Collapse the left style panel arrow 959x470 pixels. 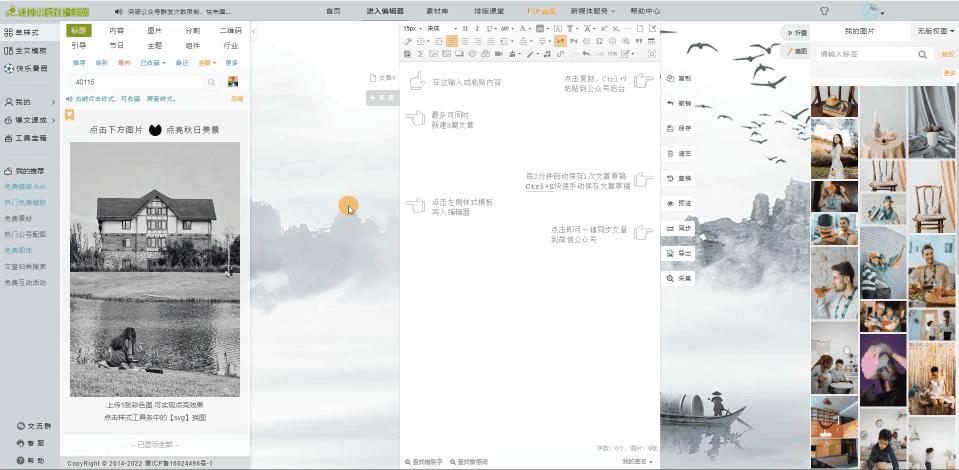tap(254, 31)
